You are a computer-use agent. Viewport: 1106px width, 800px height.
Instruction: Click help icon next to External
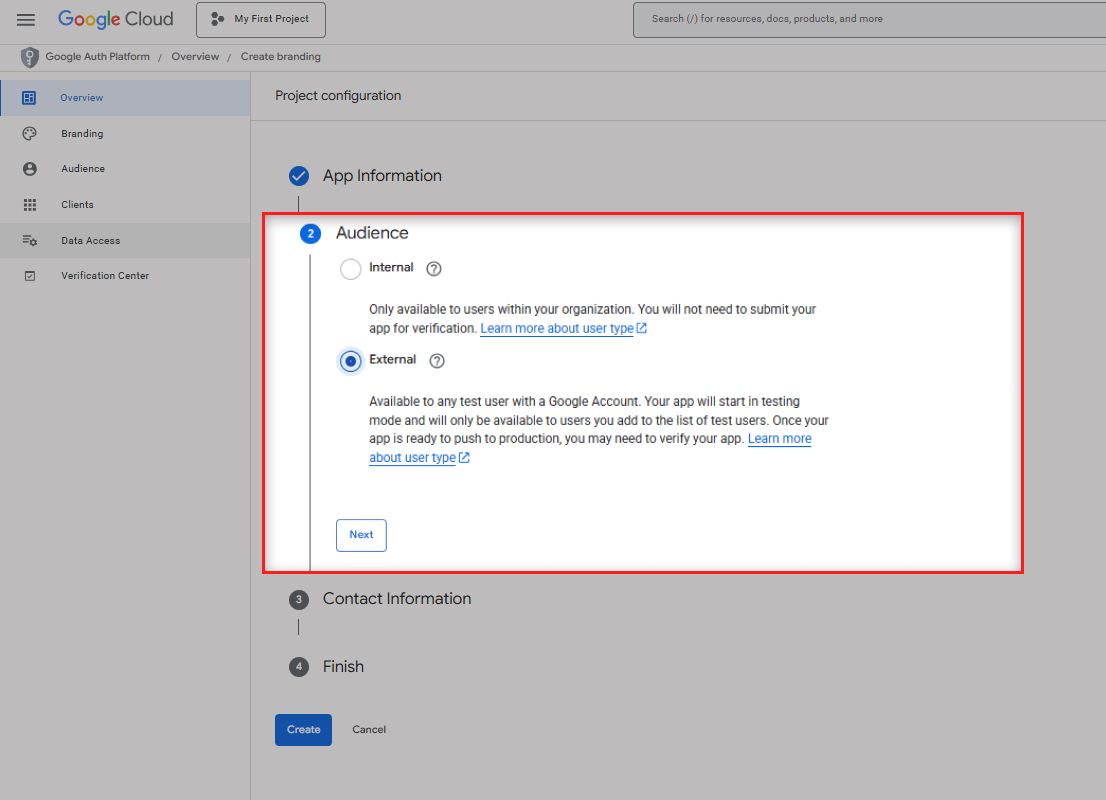tap(437, 361)
